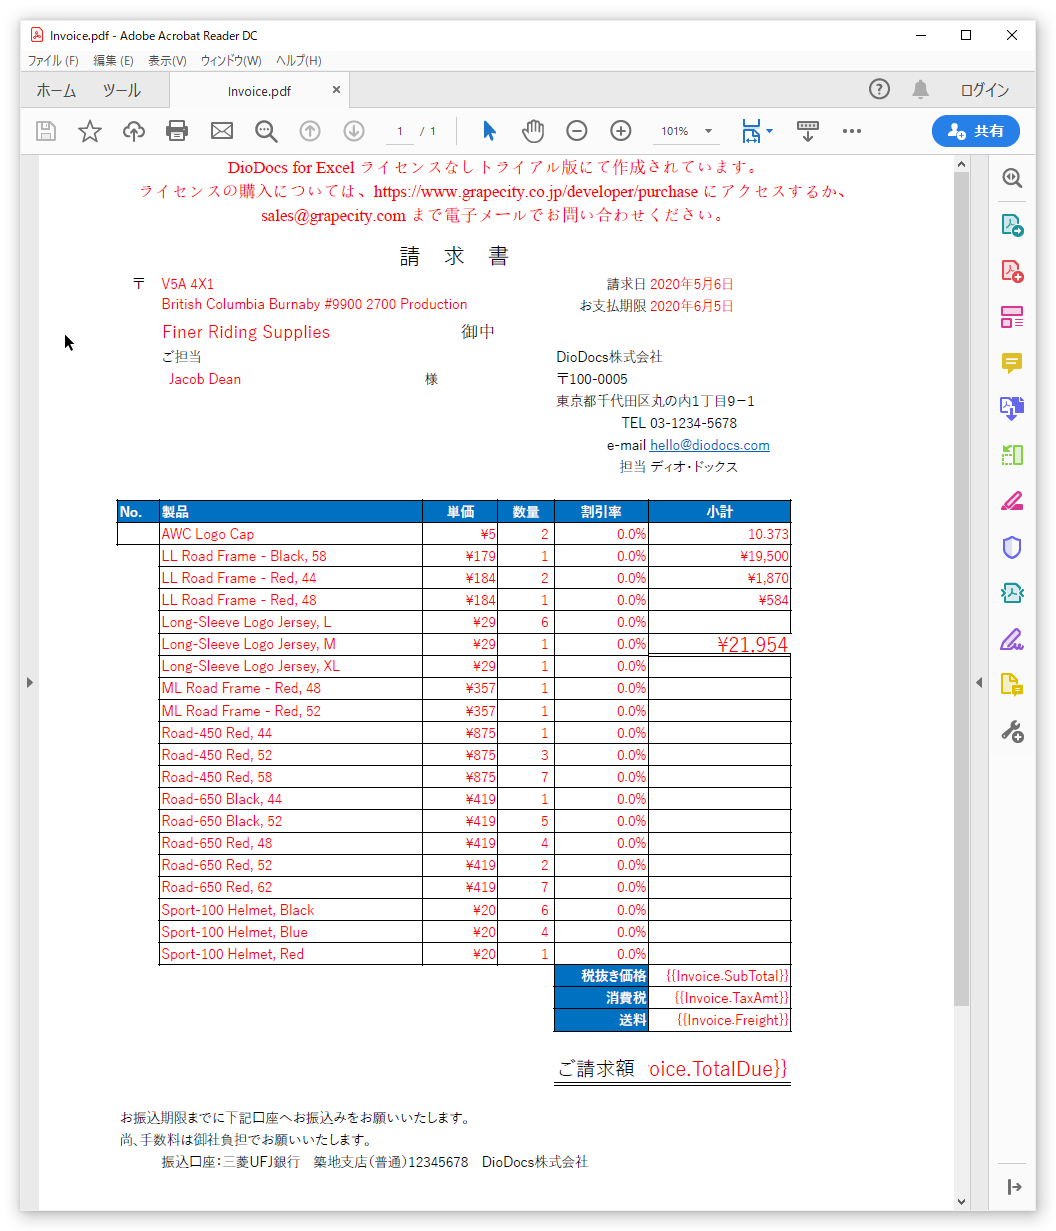The width and height of the screenshot is (1056, 1231).
Task: Click the scrollbar up arrow
Action: point(961,164)
